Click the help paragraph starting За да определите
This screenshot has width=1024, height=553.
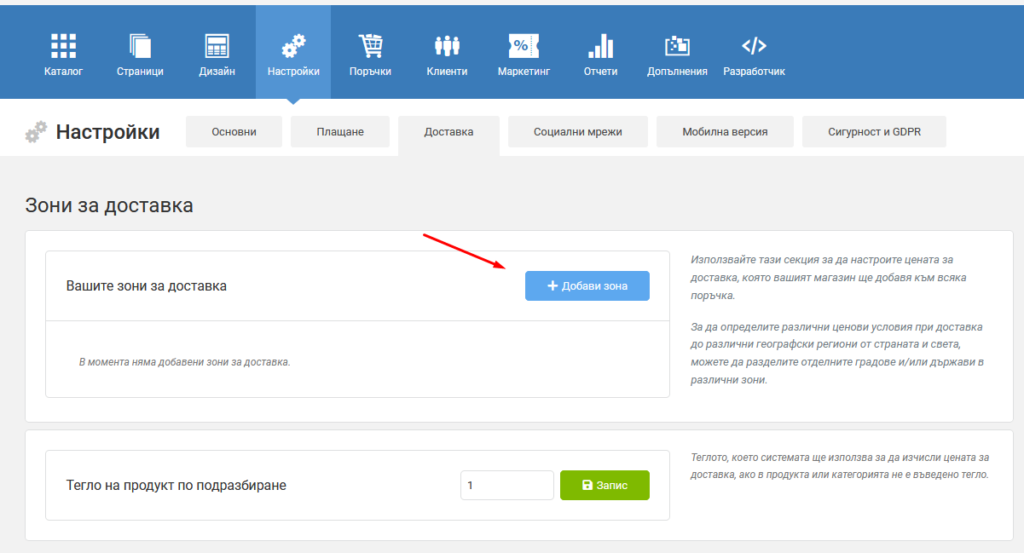pyautogui.click(x=837, y=353)
